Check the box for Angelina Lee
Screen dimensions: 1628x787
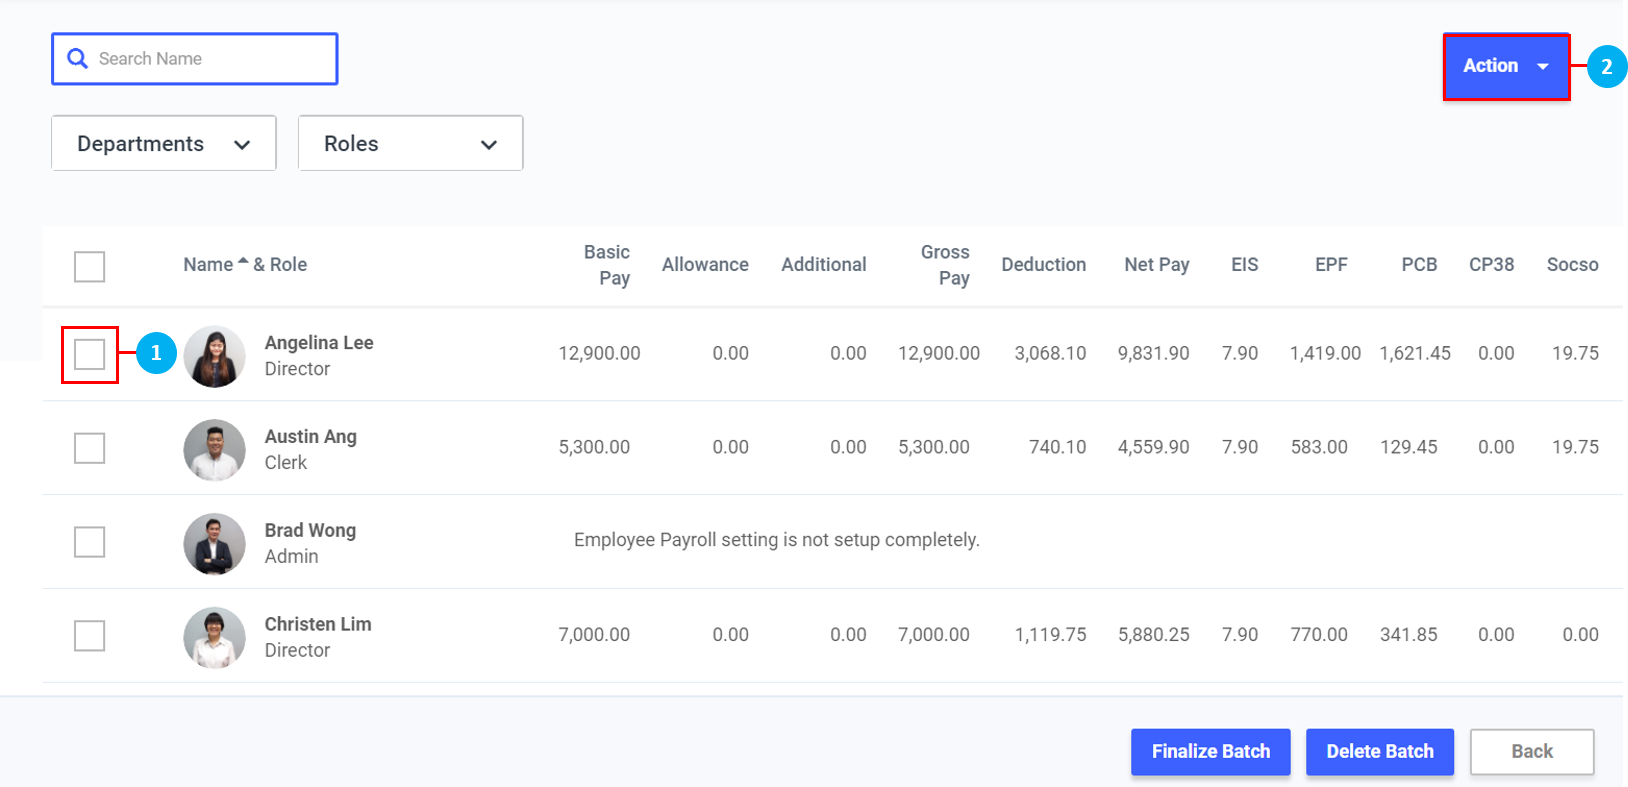click(x=90, y=354)
